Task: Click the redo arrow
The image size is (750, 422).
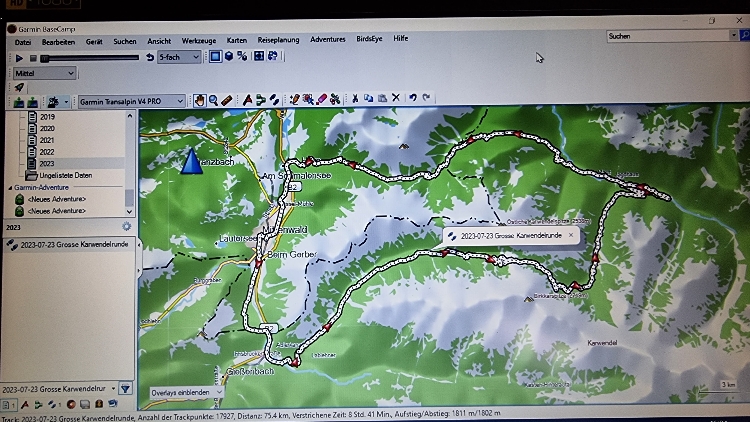Action: tap(426, 98)
